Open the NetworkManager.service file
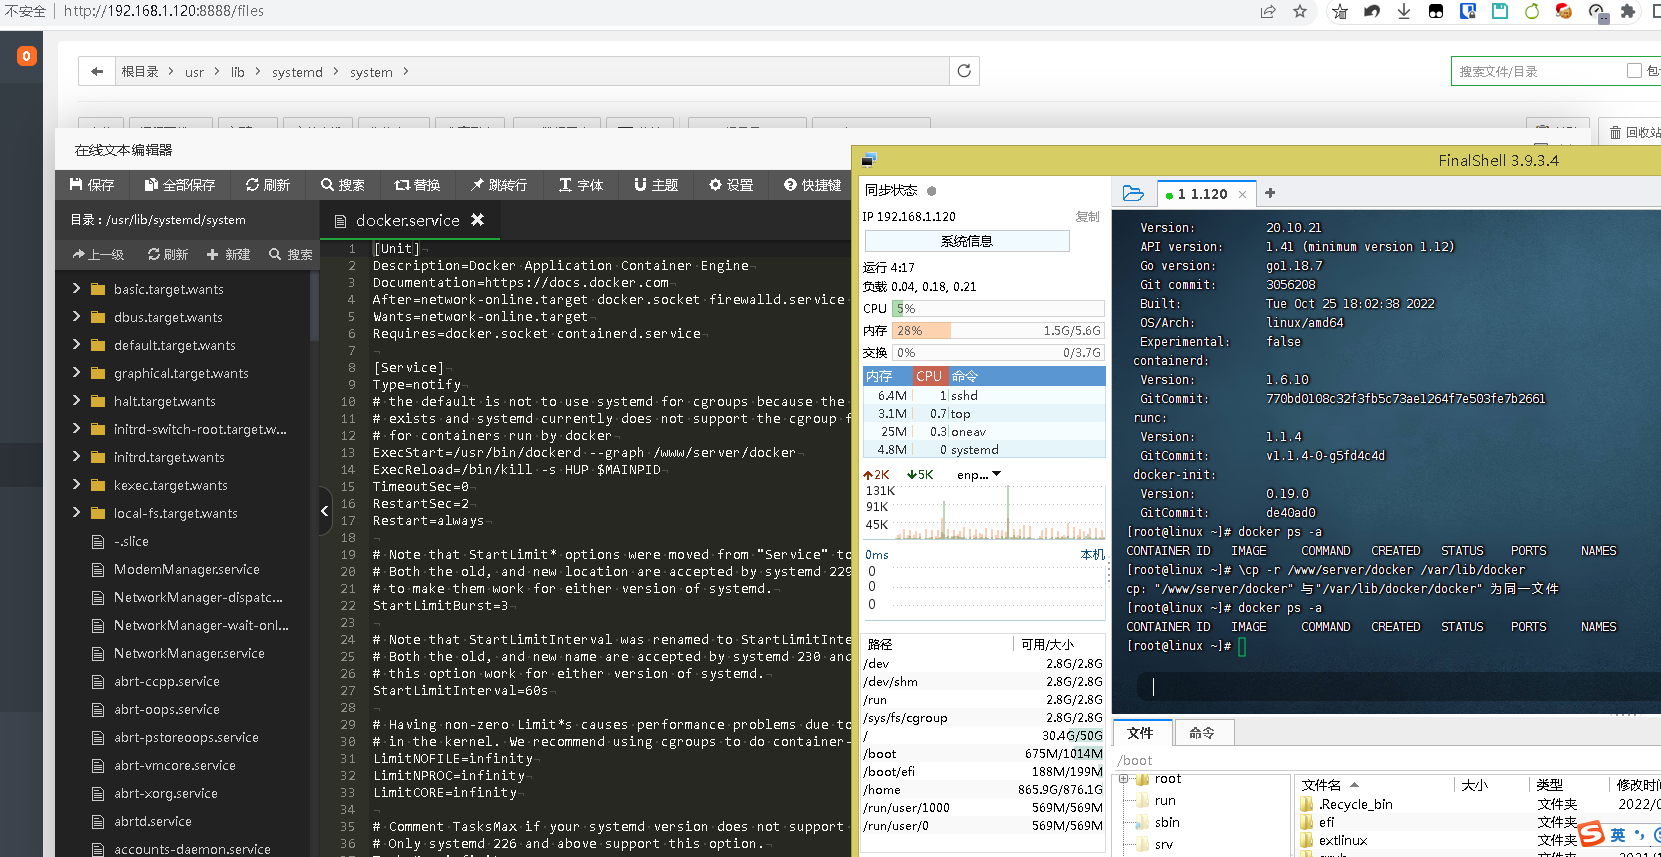Screen dimensions: 1661x857 (189, 653)
